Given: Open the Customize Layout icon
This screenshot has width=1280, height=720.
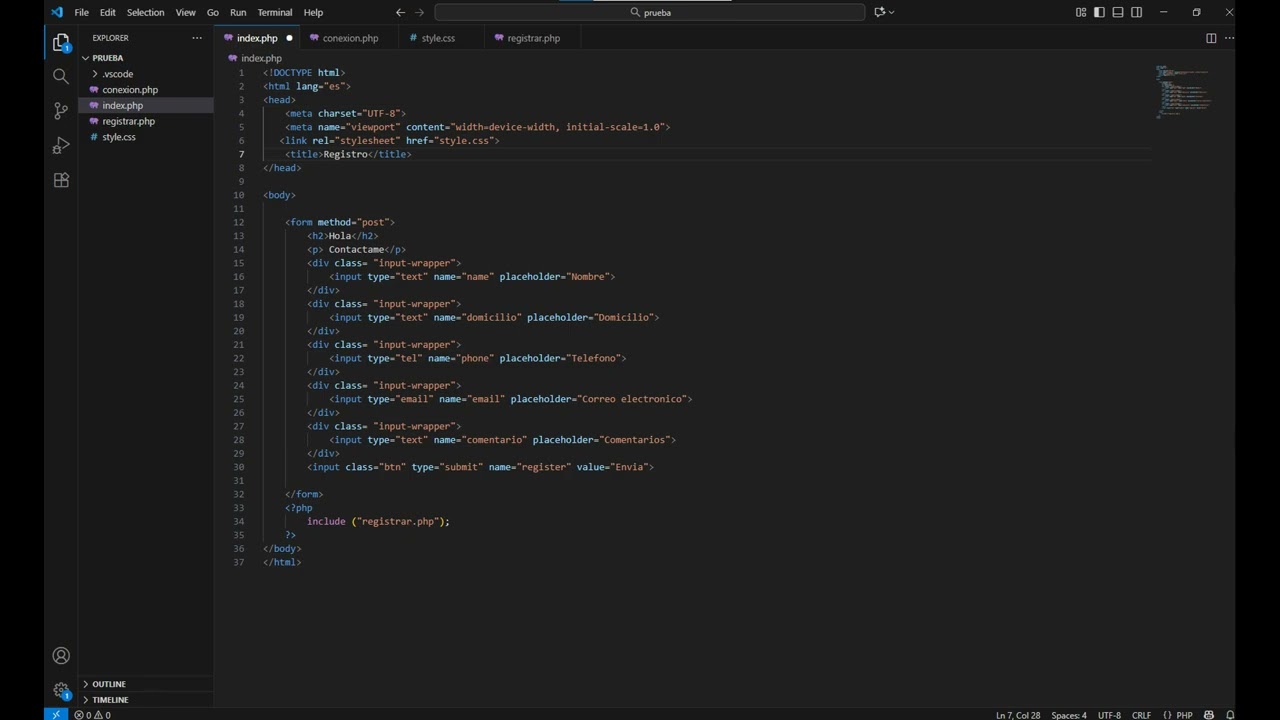Looking at the screenshot, I should 1081,12.
